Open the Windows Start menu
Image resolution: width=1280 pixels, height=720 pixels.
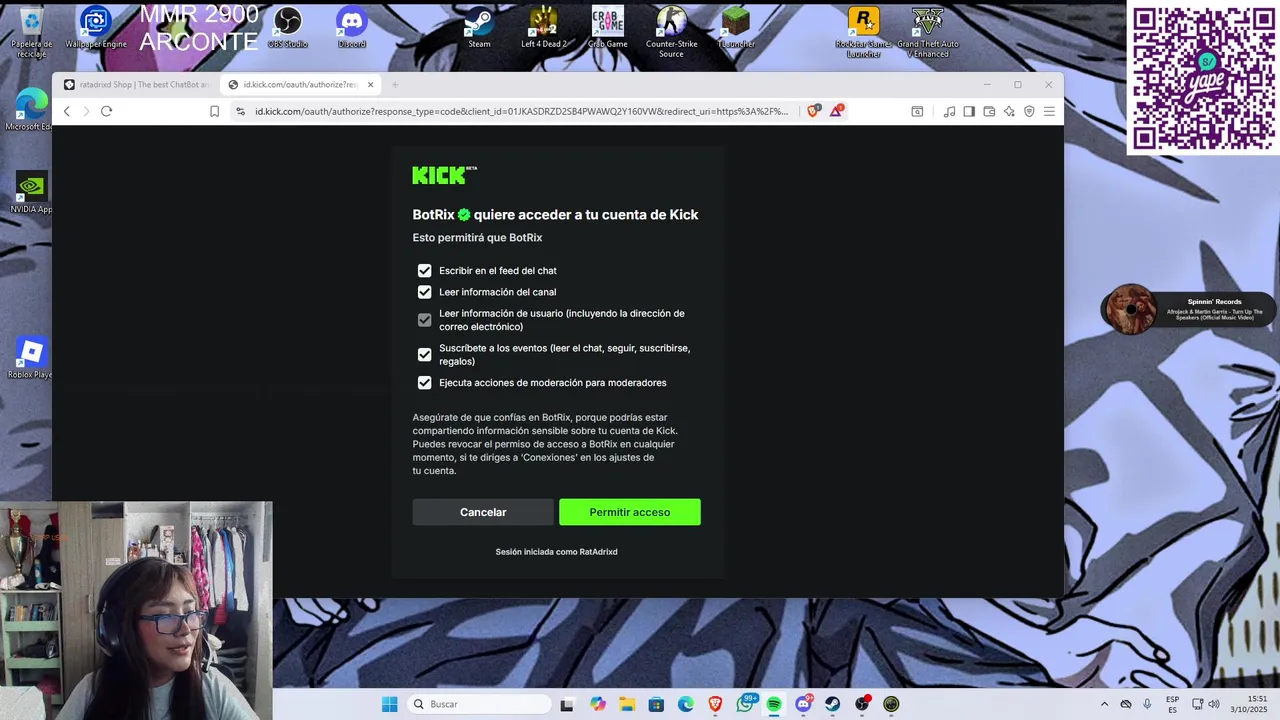(389, 704)
